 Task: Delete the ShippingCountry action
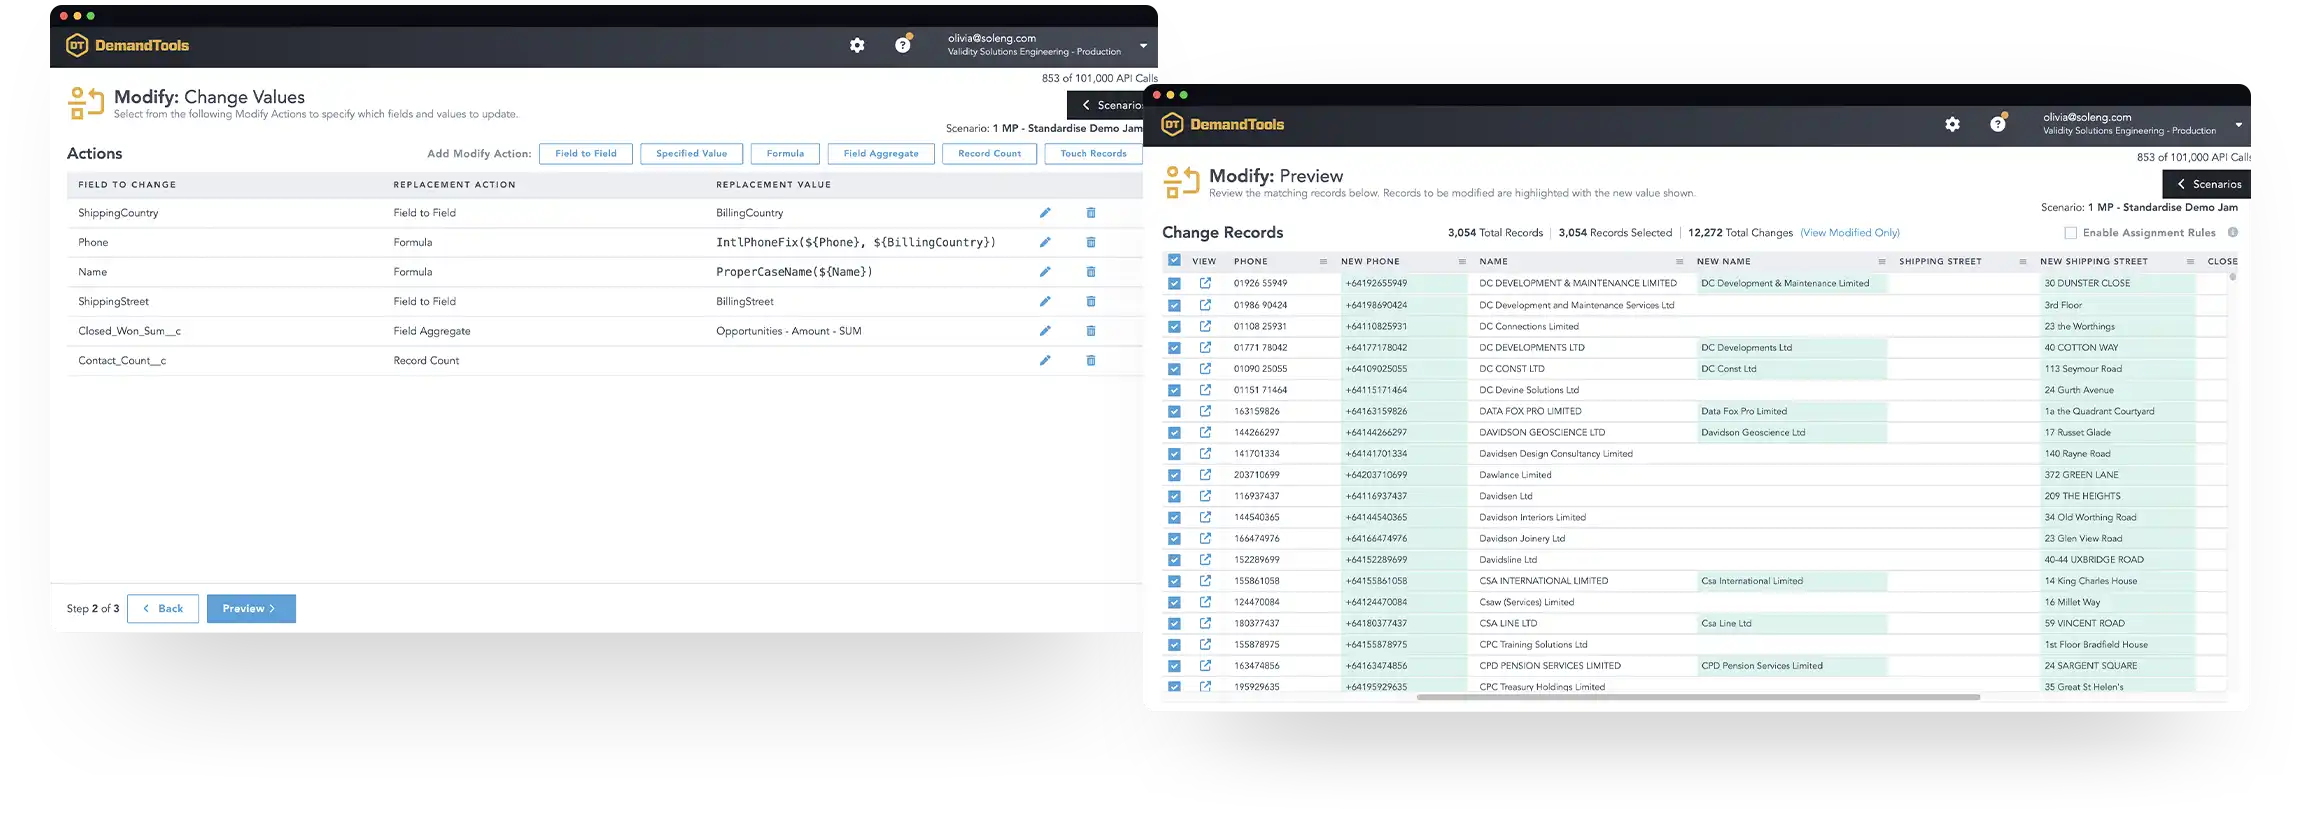(1091, 213)
